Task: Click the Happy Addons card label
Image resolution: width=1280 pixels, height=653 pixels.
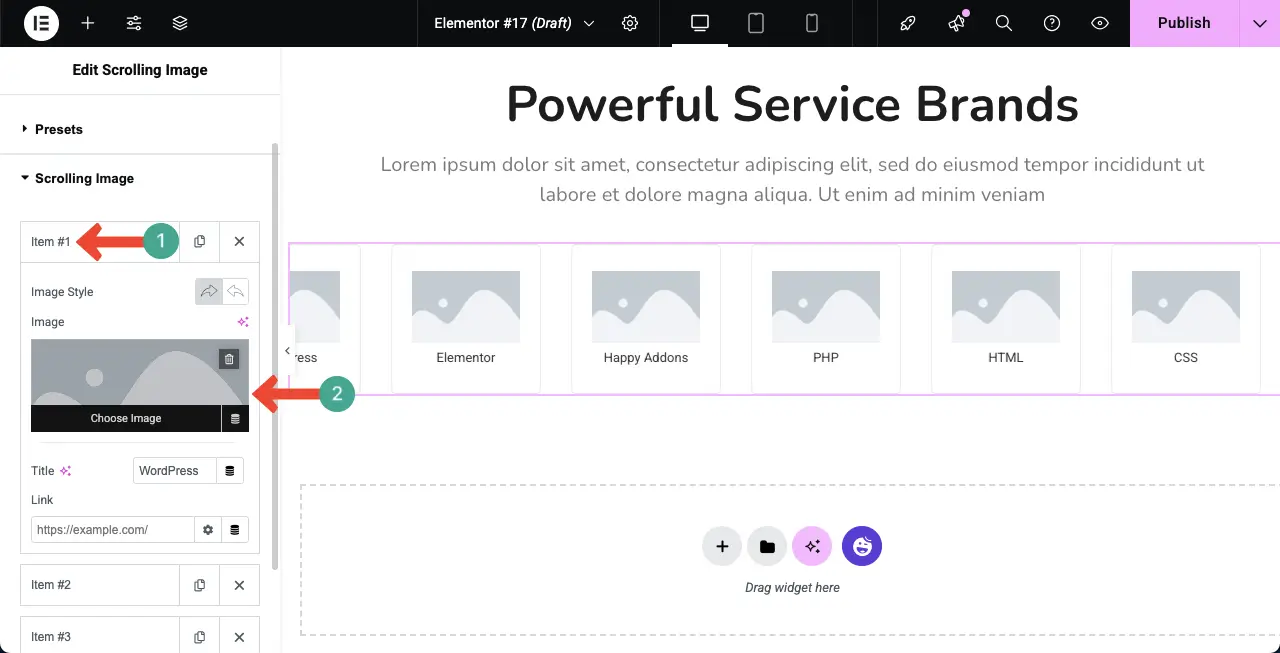Action: pos(646,358)
